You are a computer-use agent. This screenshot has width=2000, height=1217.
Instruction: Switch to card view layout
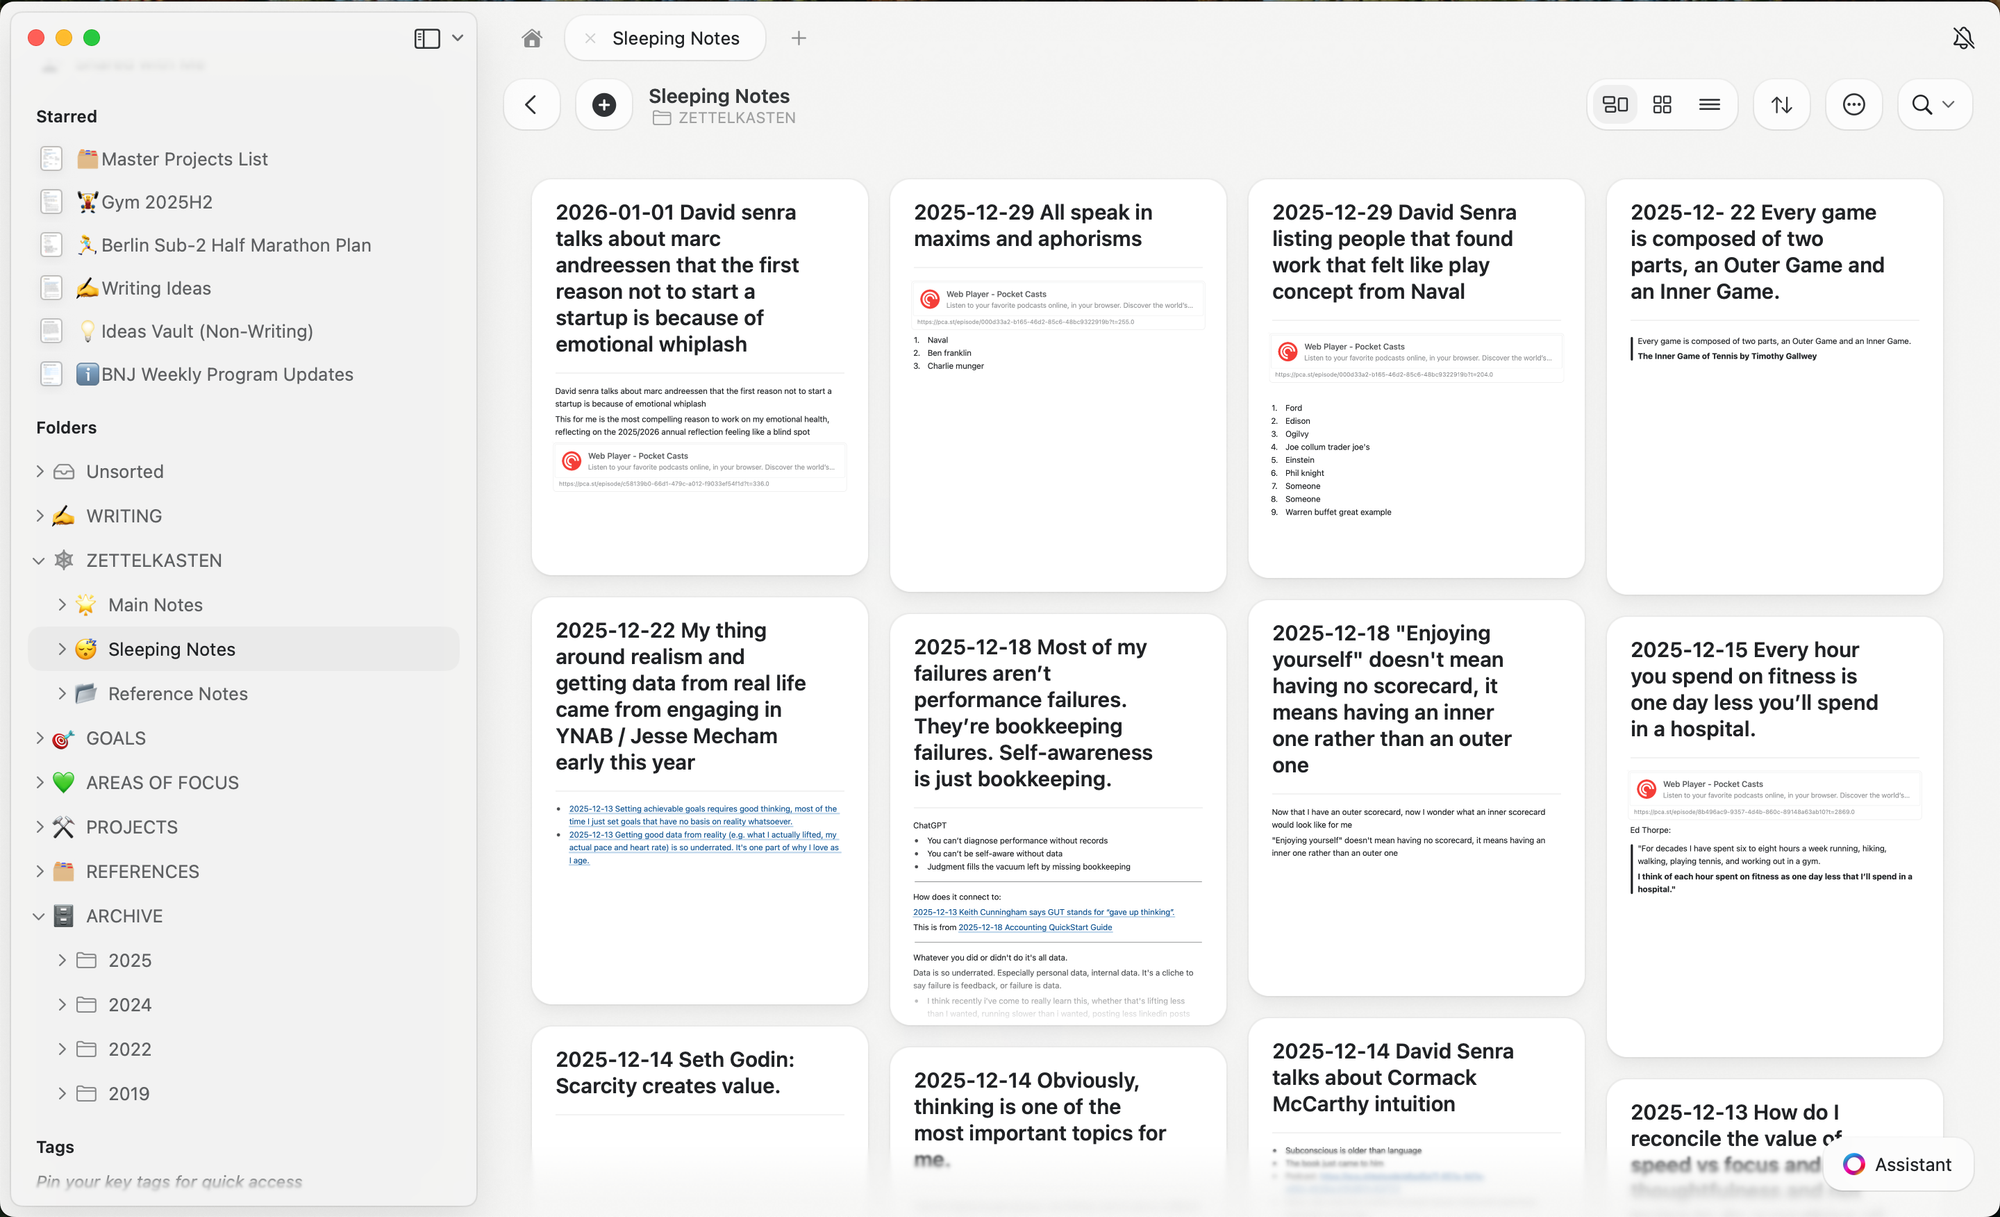tap(1615, 105)
